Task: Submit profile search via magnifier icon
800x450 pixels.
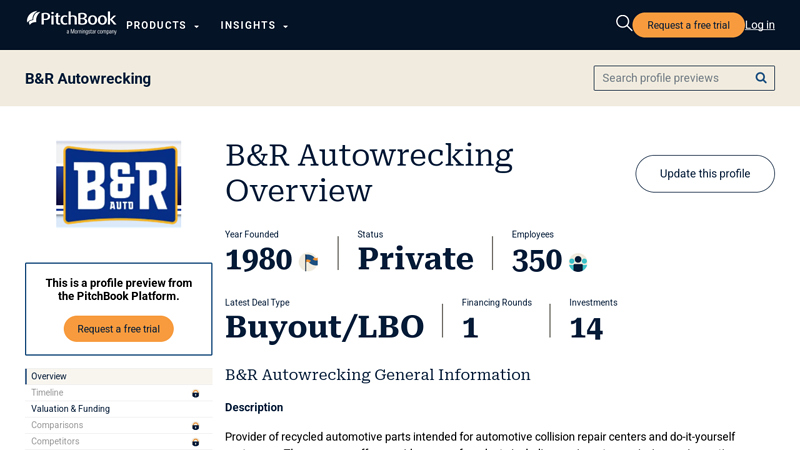Action: pyautogui.click(x=761, y=78)
